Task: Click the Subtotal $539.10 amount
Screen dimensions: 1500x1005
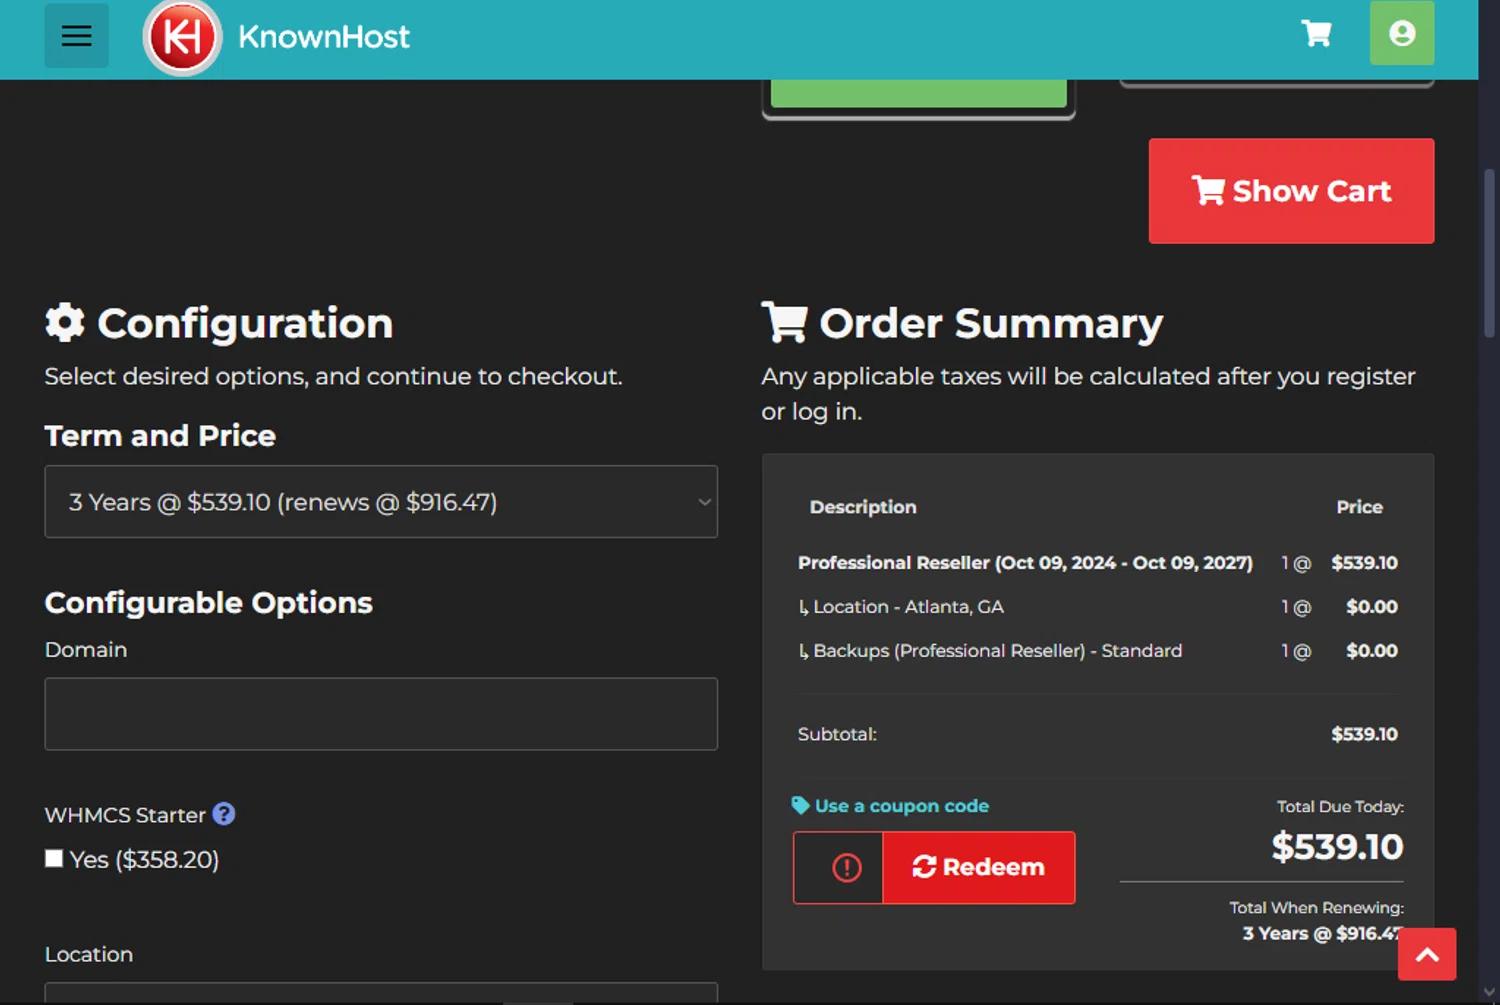Action: click(1364, 734)
